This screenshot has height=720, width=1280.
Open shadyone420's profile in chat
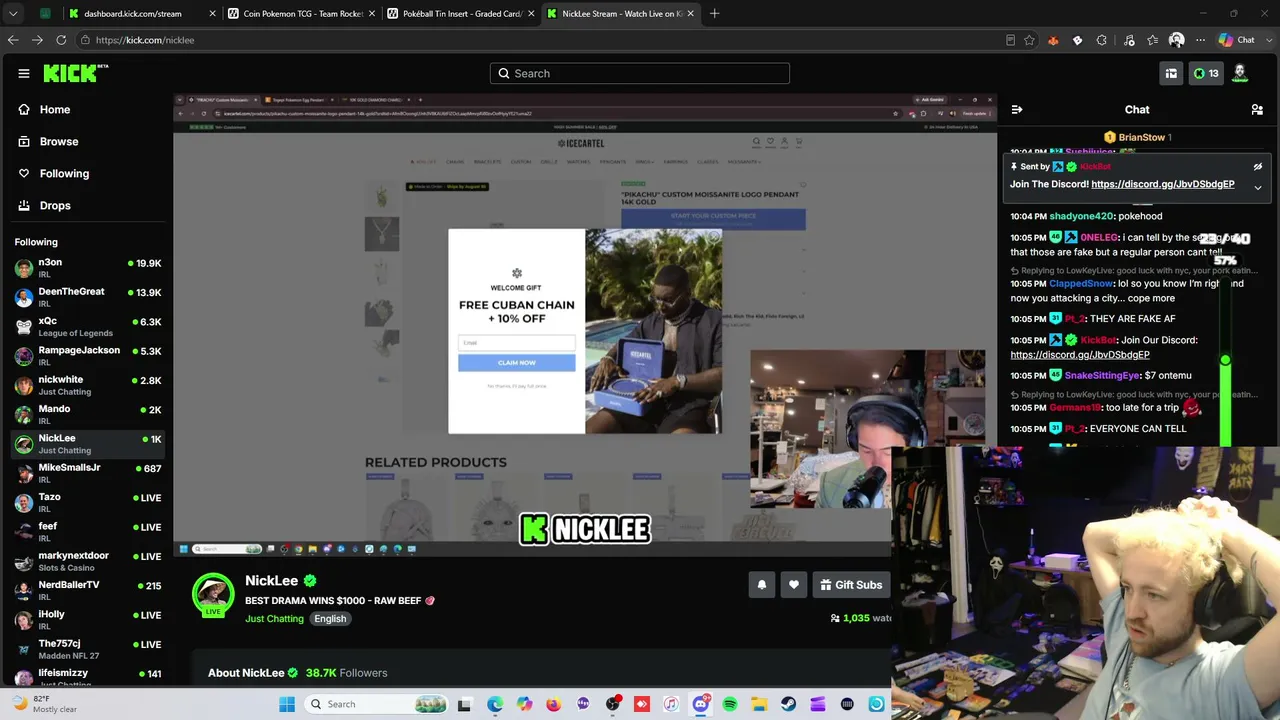tap(1081, 216)
